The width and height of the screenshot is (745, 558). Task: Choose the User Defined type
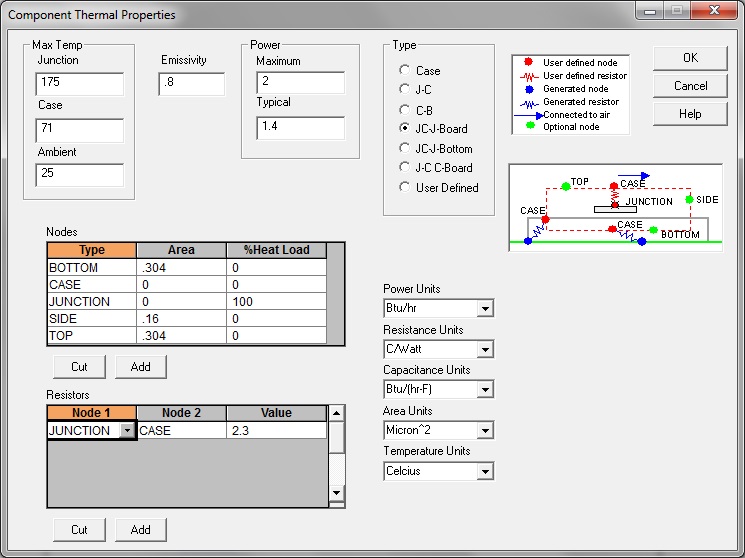point(404,187)
